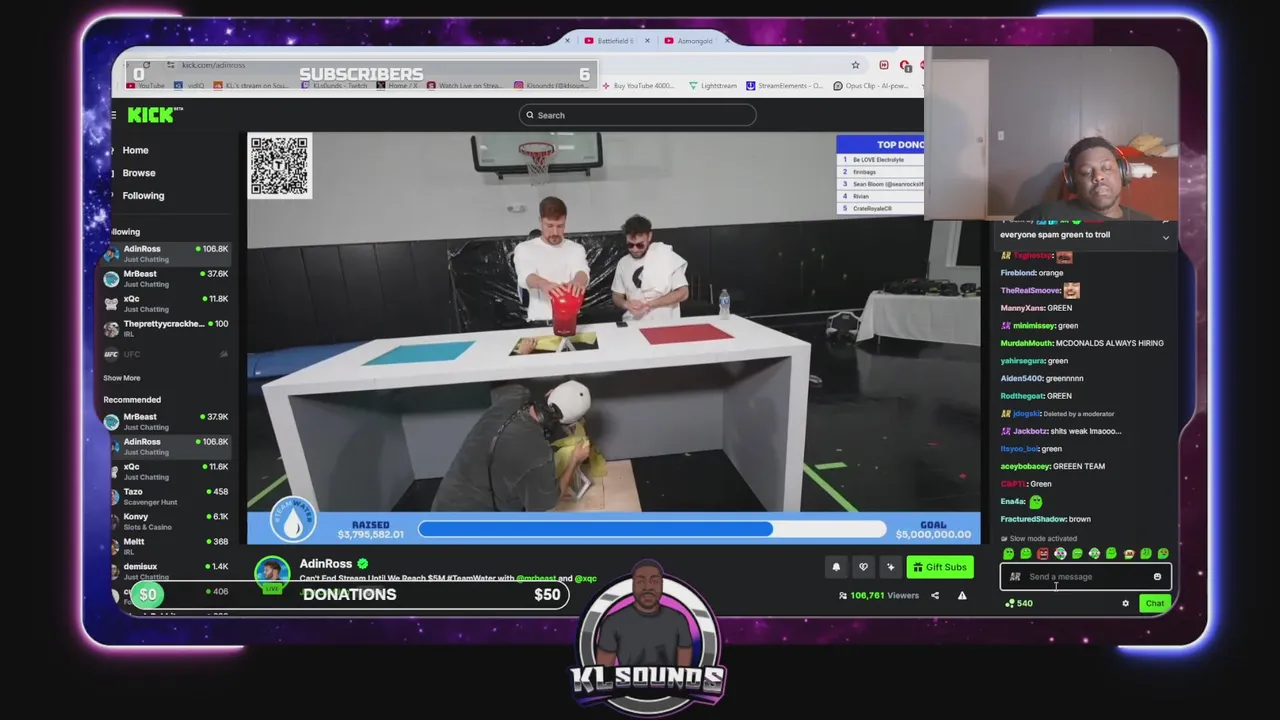The height and width of the screenshot is (720, 1280).
Task: Toggle the Kick sidebar hamburger menu
Action: [x=114, y=115]
